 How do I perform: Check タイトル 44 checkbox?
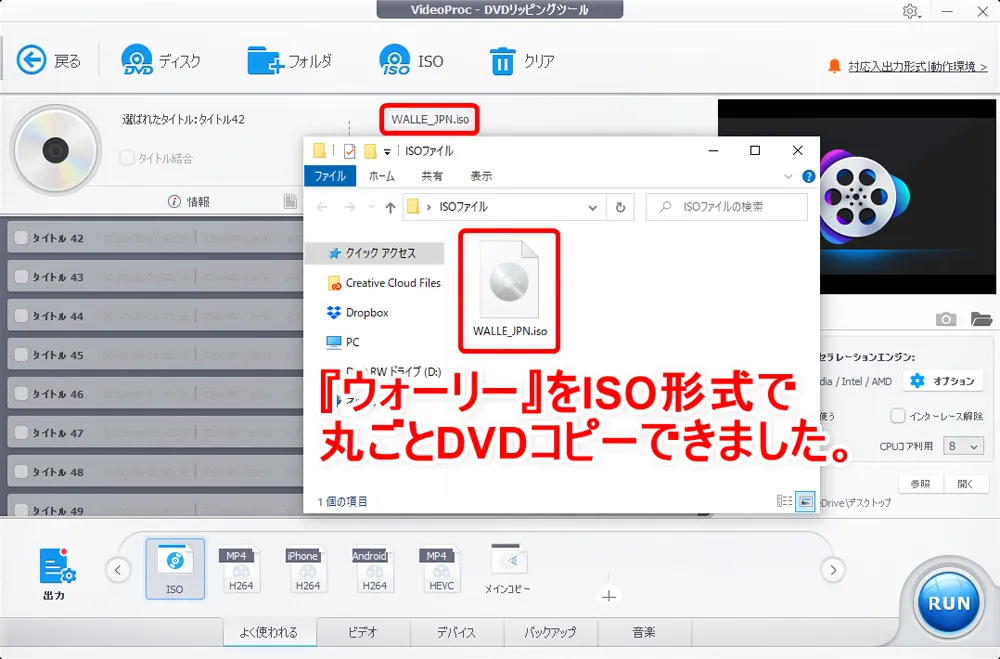tap(21, 315)
